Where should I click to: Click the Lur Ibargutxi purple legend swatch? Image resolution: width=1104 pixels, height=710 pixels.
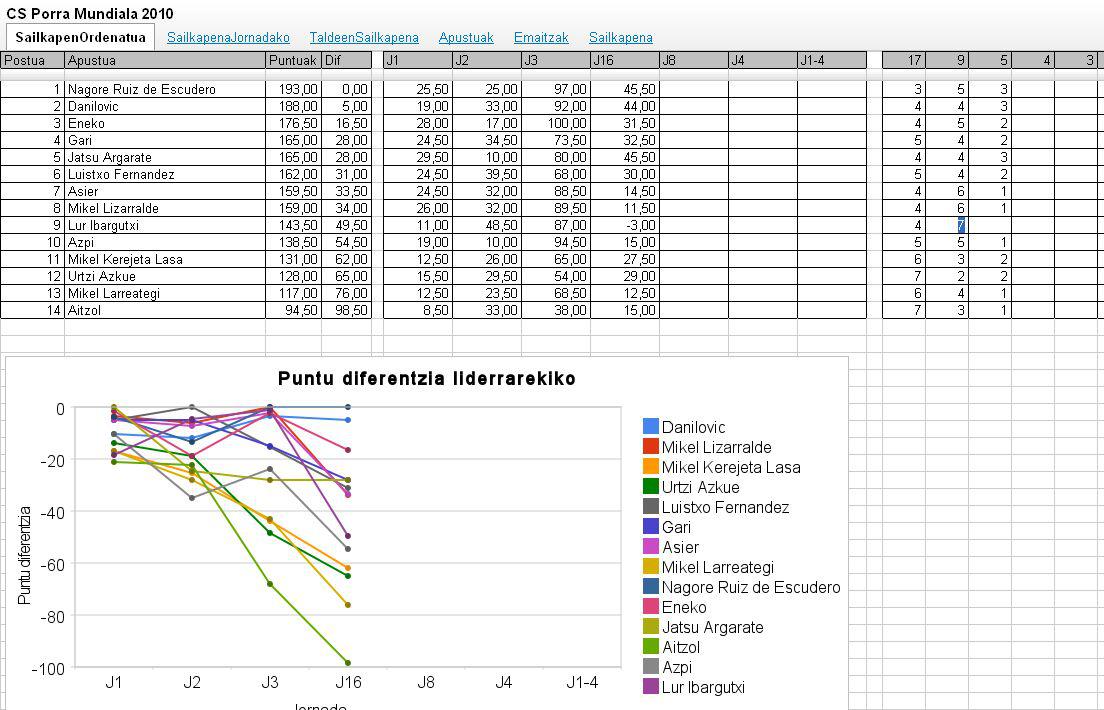click(x=651, y=687)
